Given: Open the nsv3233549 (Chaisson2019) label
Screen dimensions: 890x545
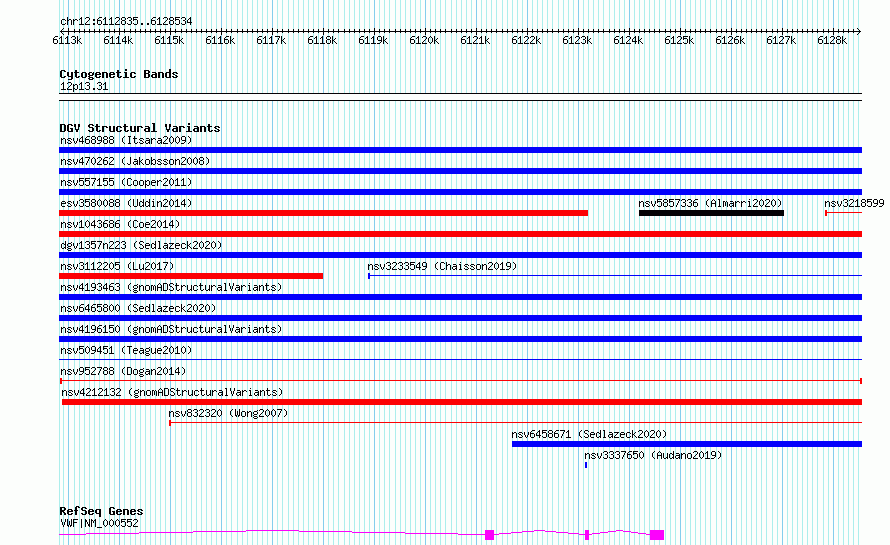Looking at the screenshot, I should pyautogui.click(x=442, y=266).
